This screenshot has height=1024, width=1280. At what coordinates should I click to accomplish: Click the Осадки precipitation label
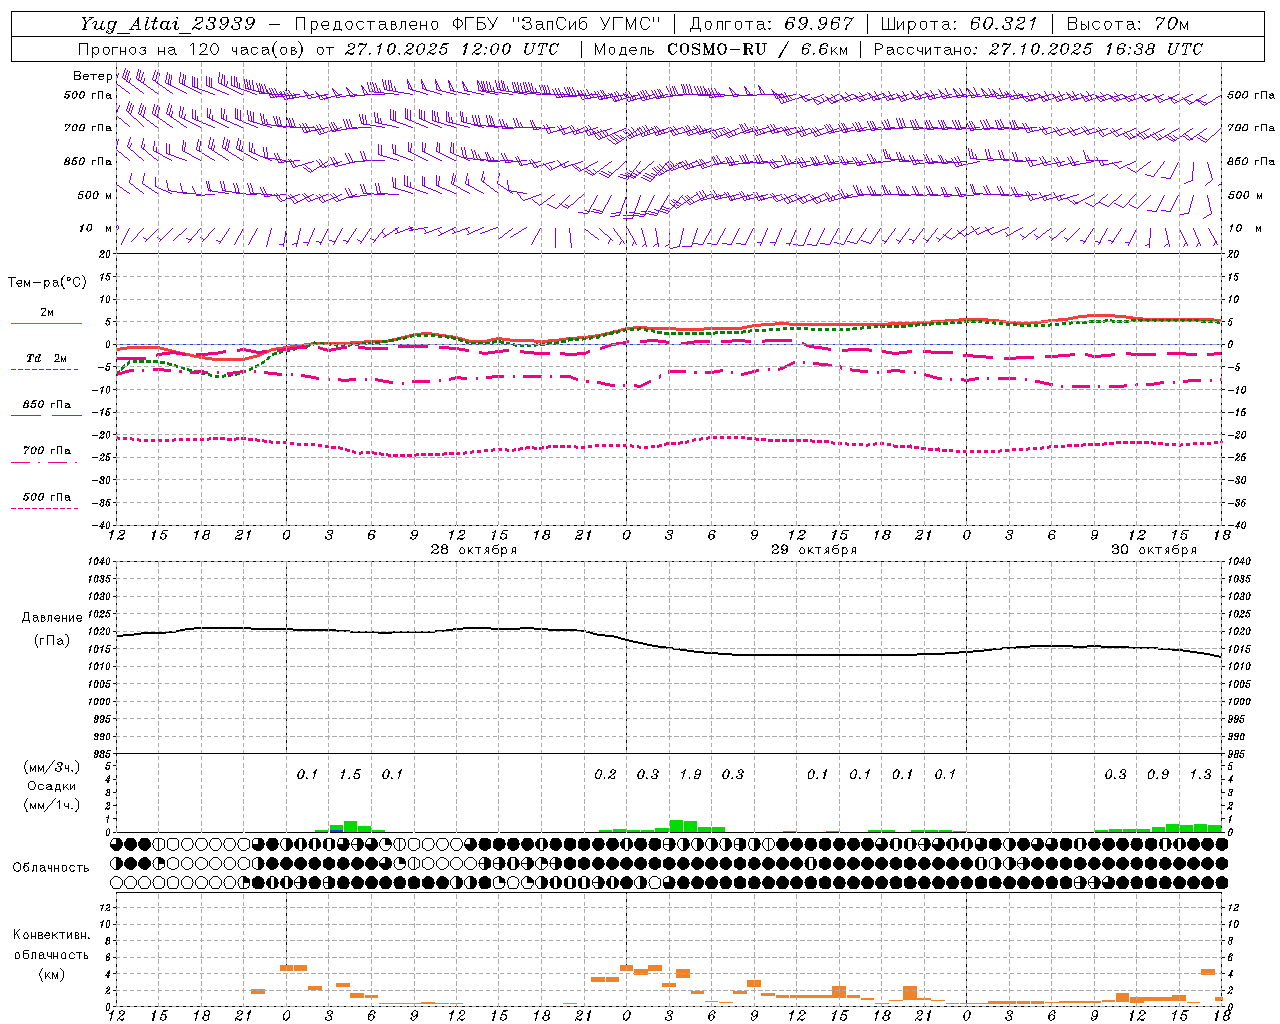(52, 786)
